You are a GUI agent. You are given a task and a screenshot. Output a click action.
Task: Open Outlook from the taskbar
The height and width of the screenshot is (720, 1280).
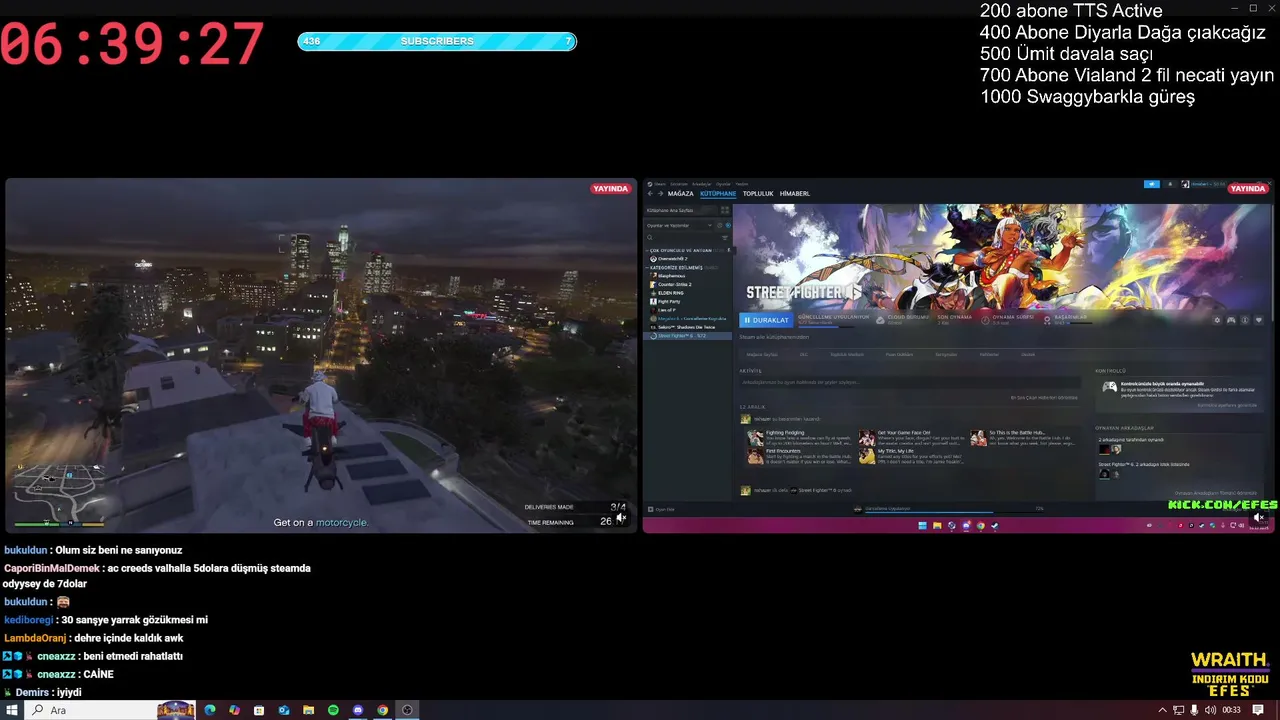coord(284,710)
